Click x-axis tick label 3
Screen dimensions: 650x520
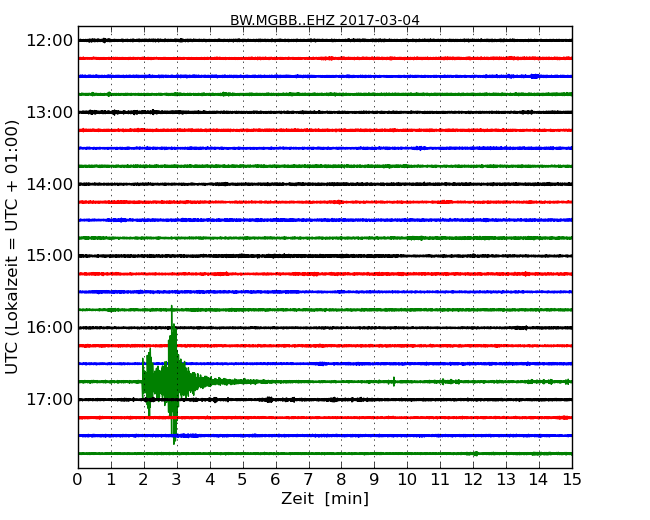click(x=177, y=480)
